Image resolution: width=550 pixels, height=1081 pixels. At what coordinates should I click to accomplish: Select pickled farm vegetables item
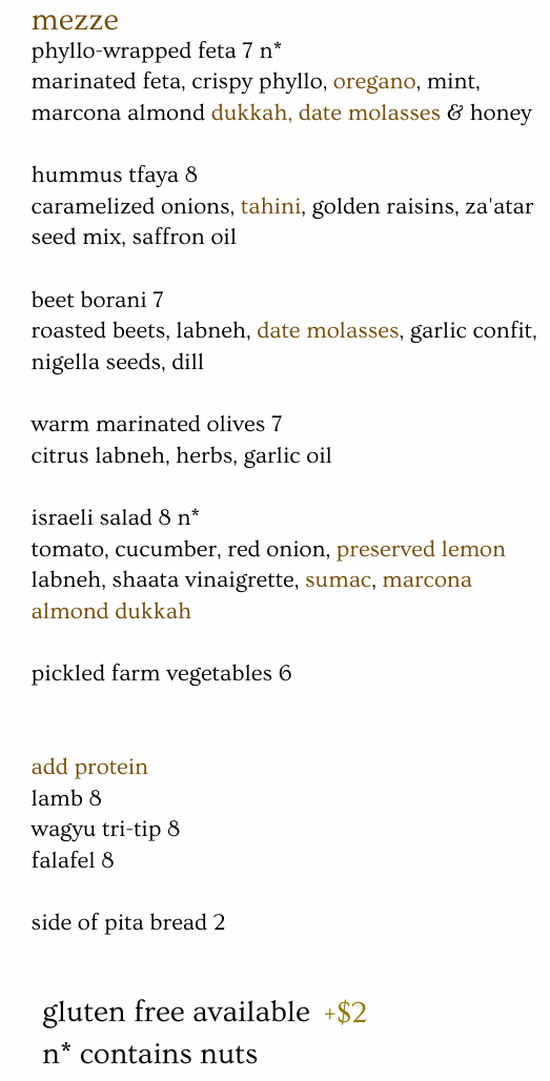tap(161, 674)
